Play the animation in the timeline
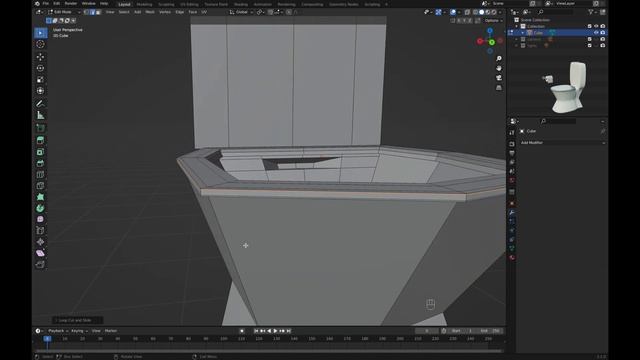This screenshot has width=640, height=360. click(276, 331)
